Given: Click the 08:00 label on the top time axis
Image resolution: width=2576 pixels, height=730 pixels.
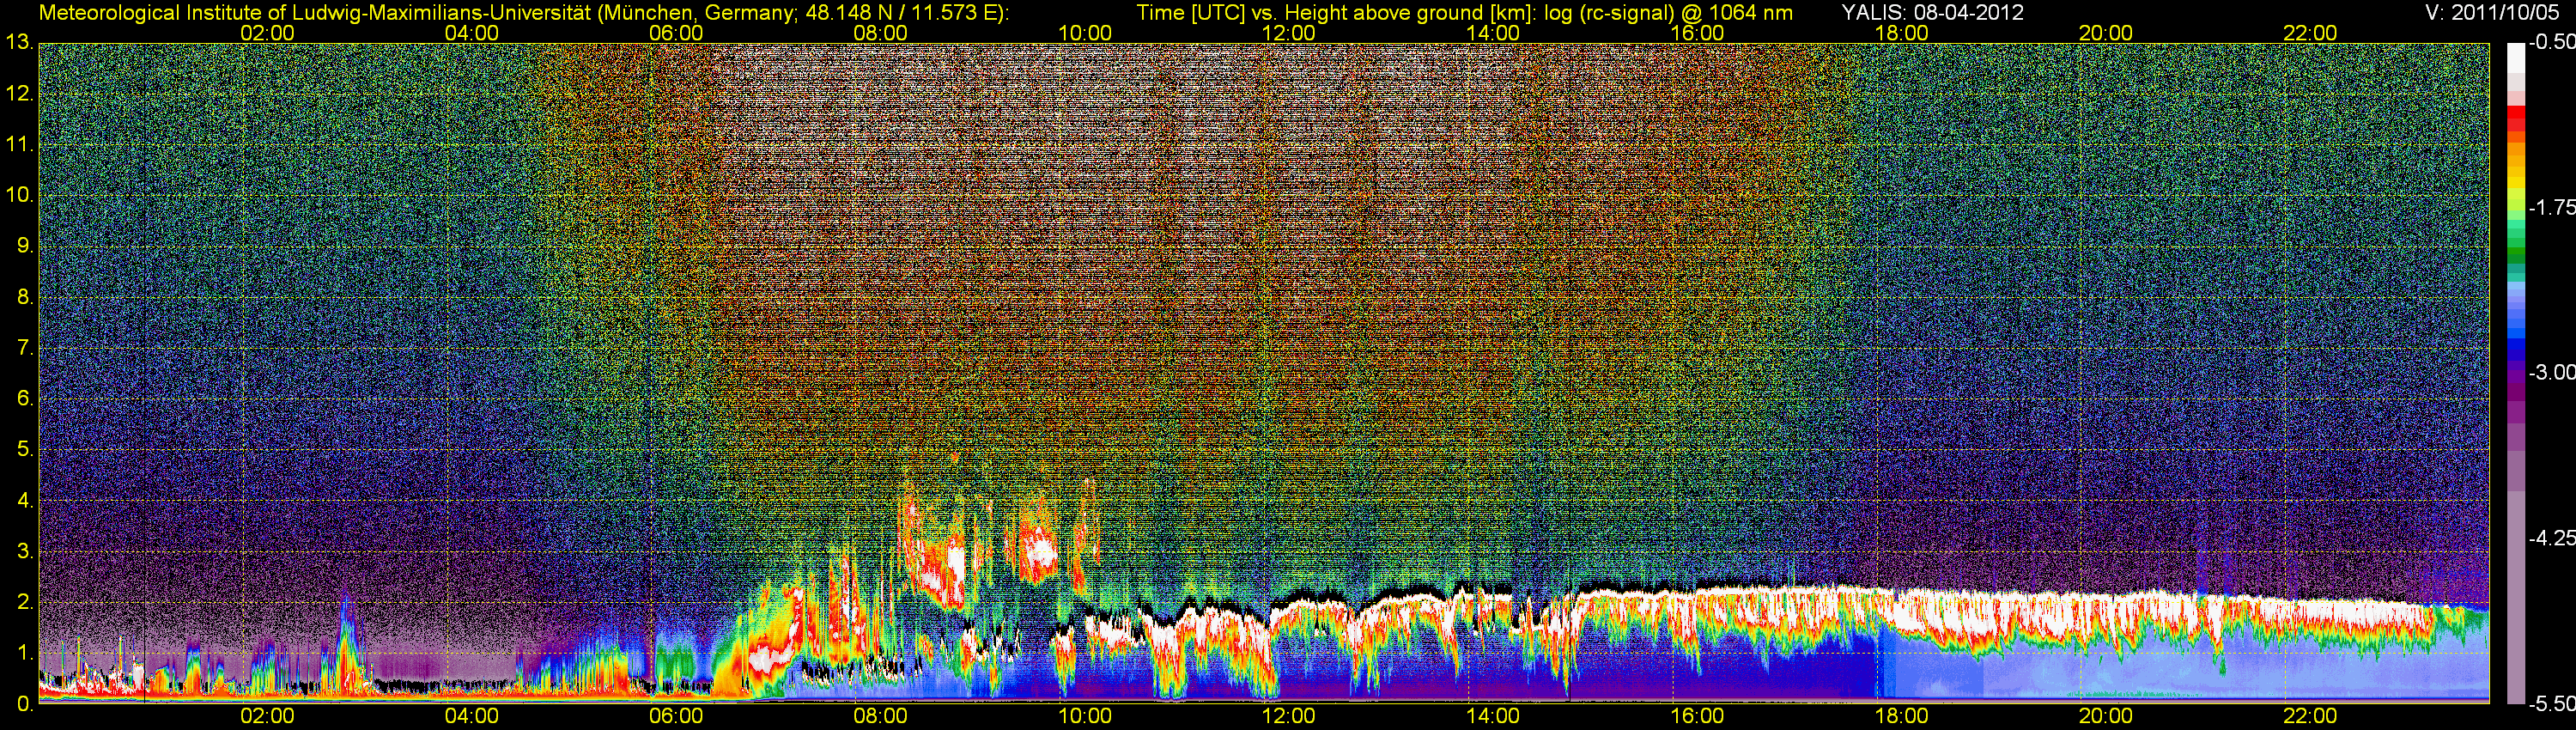Looking at the screenshot, I should coord(880,33).
